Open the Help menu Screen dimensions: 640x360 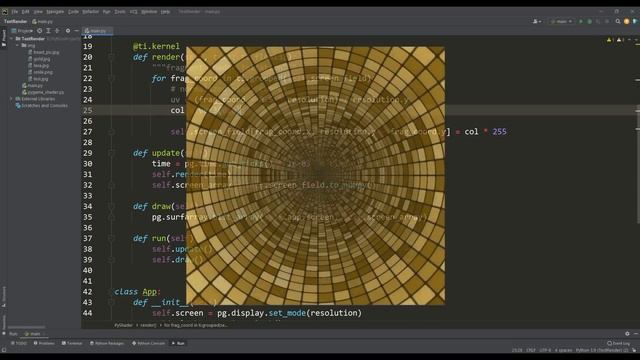165,12
